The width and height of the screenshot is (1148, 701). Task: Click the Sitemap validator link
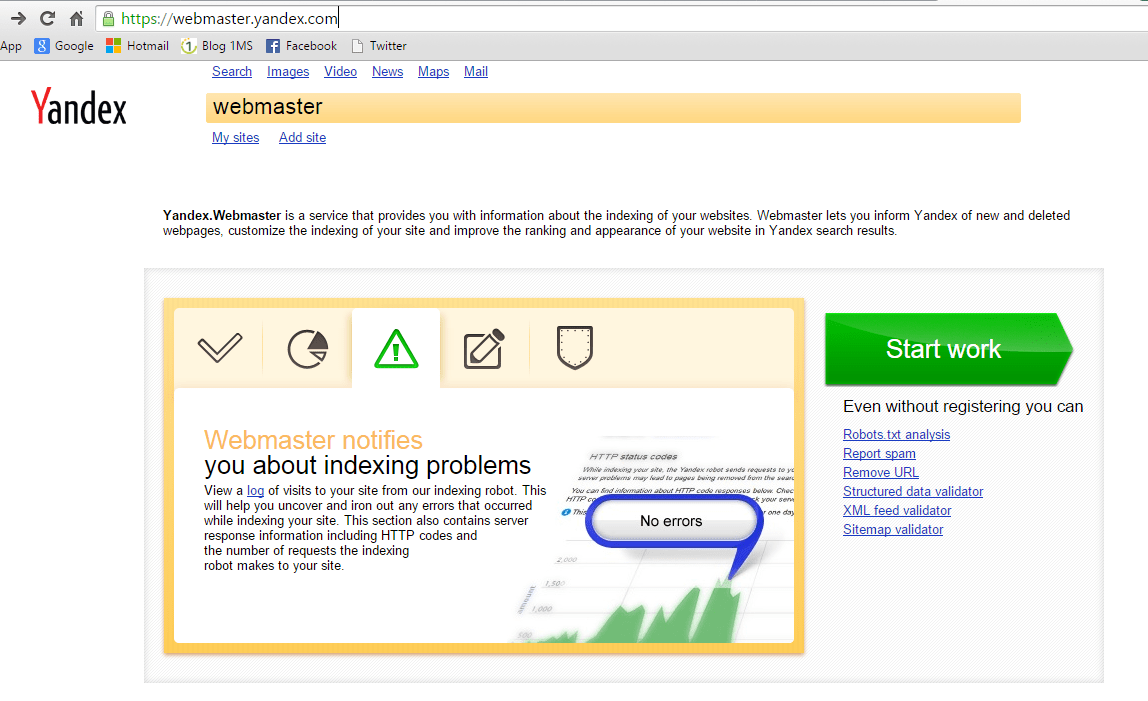click(x=893, y=530)
